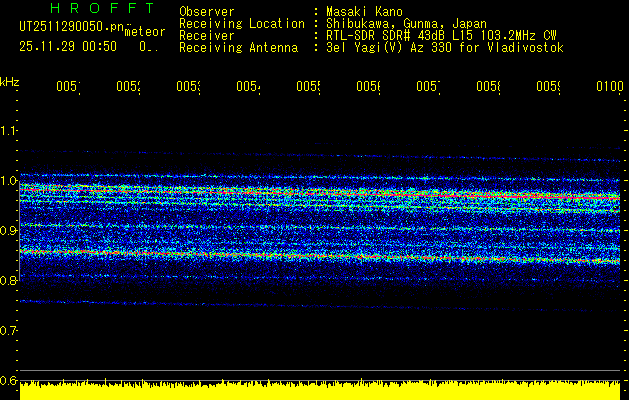Click the 'Receiving Antenna' label
629x400 pixels.
coord(238,48)
